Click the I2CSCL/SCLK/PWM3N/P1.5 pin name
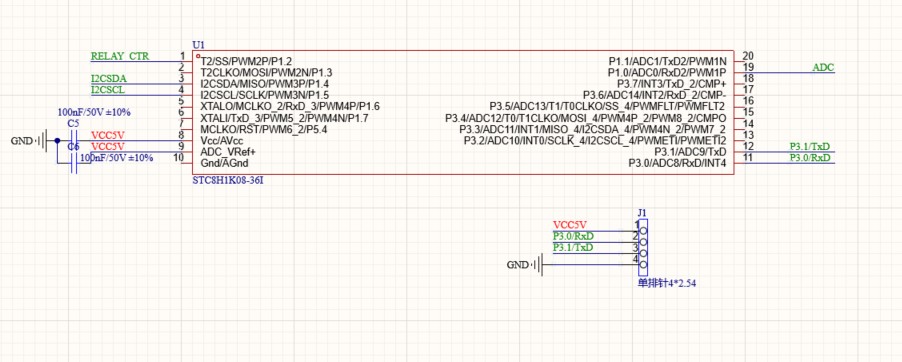Image resolution: width=902 pixels, height=362 pixels. (x=265, y=95)
